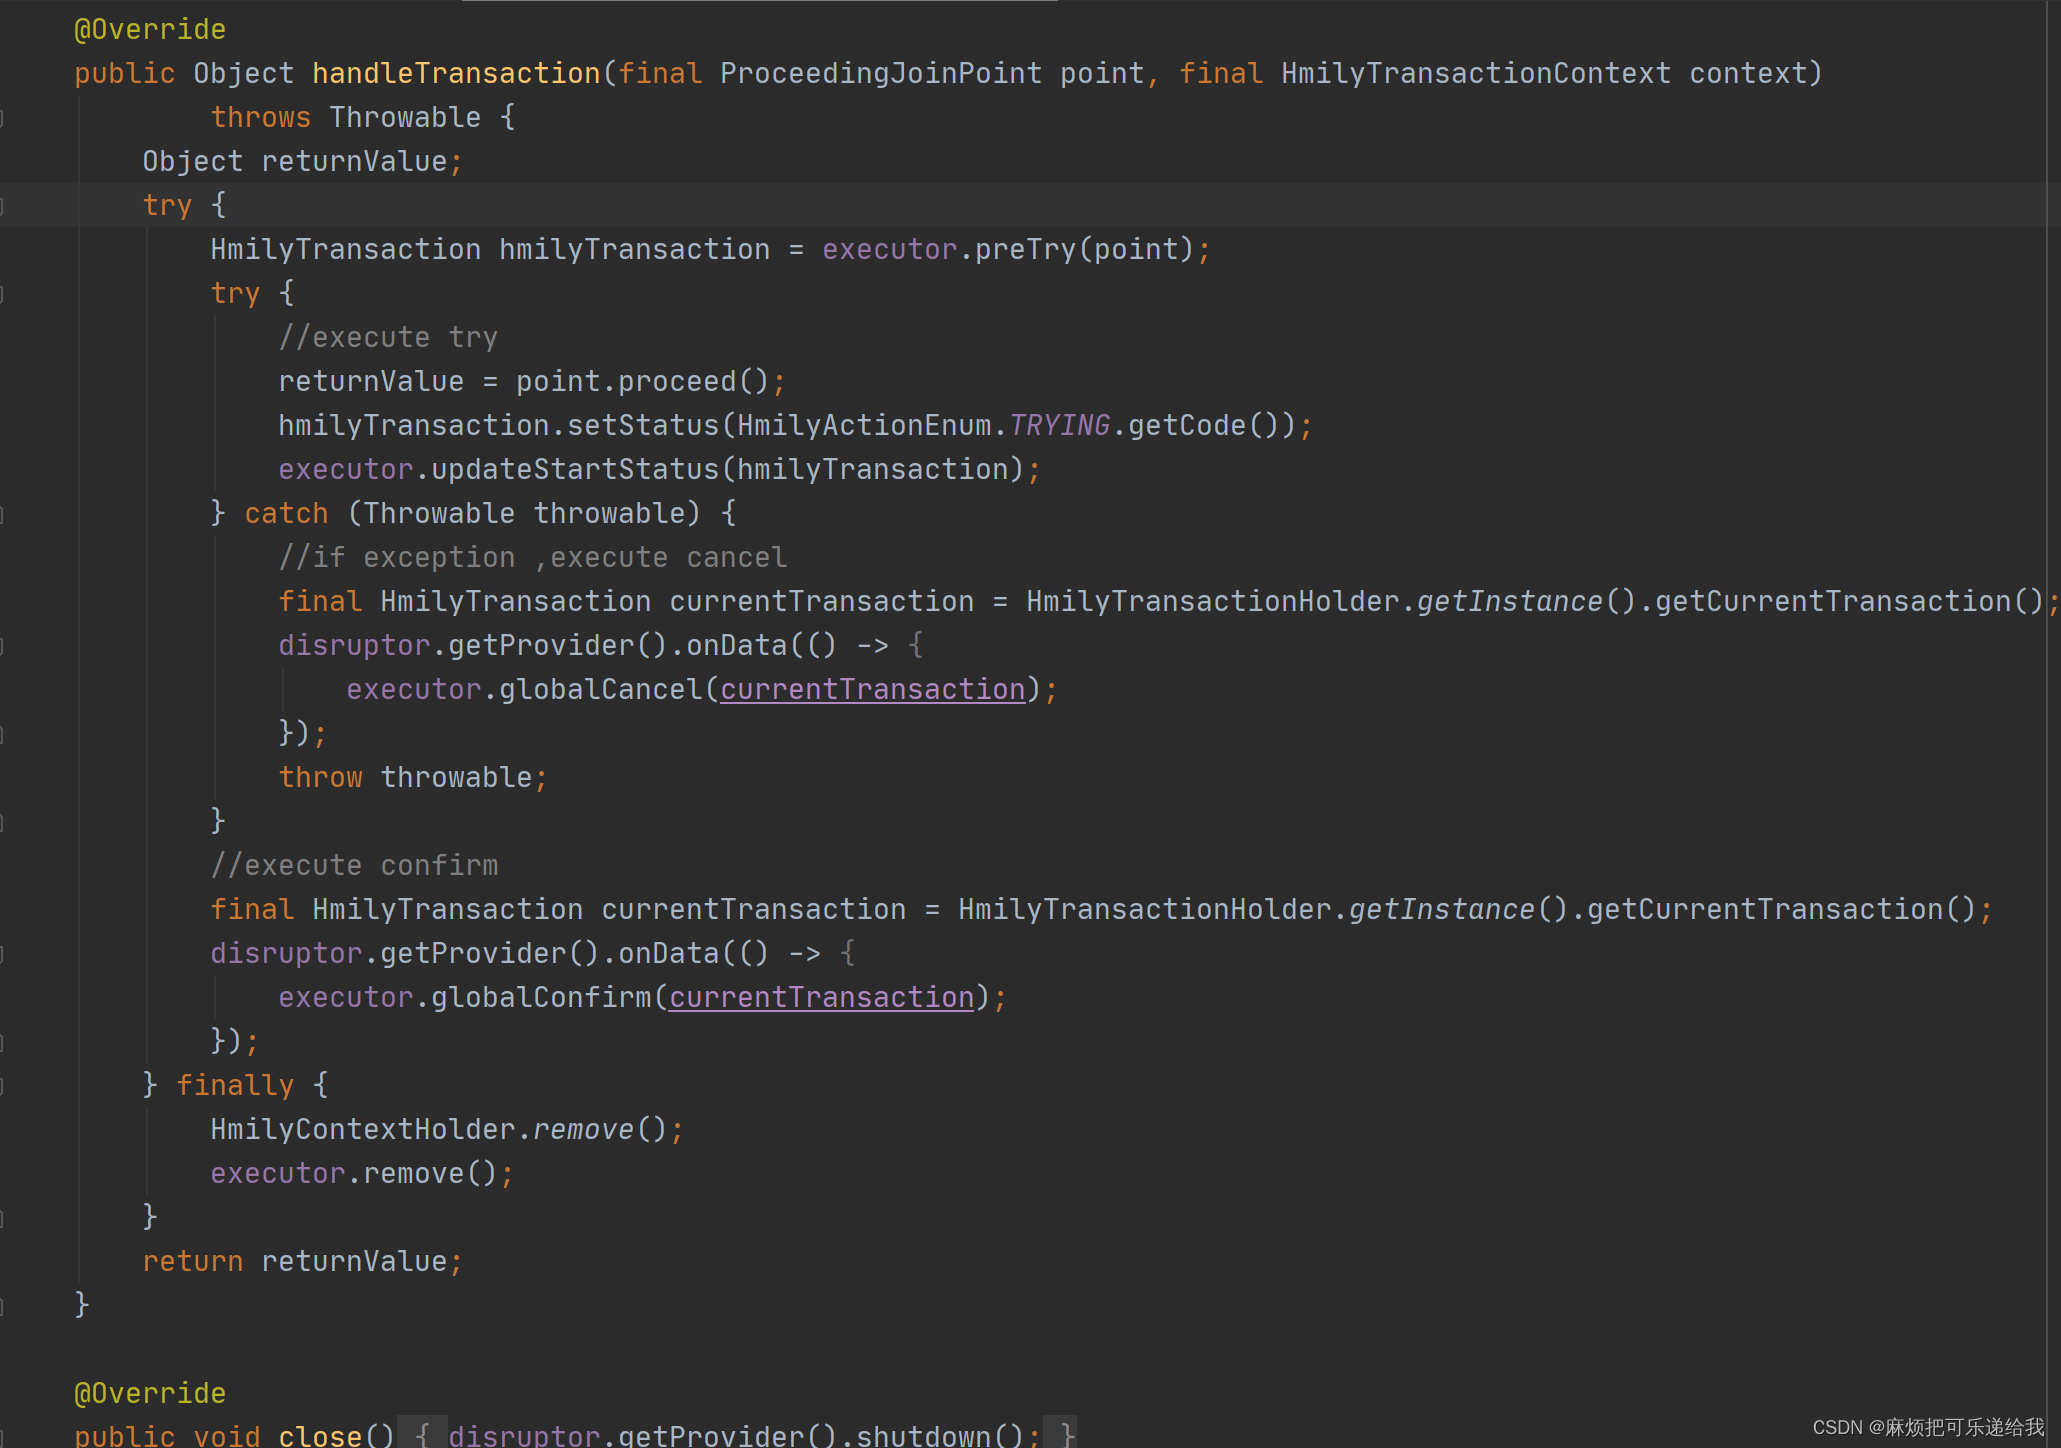This screenshot has height=1448, width=2061.
Task: Click the 'finally' keyword
Action: 235,1085
